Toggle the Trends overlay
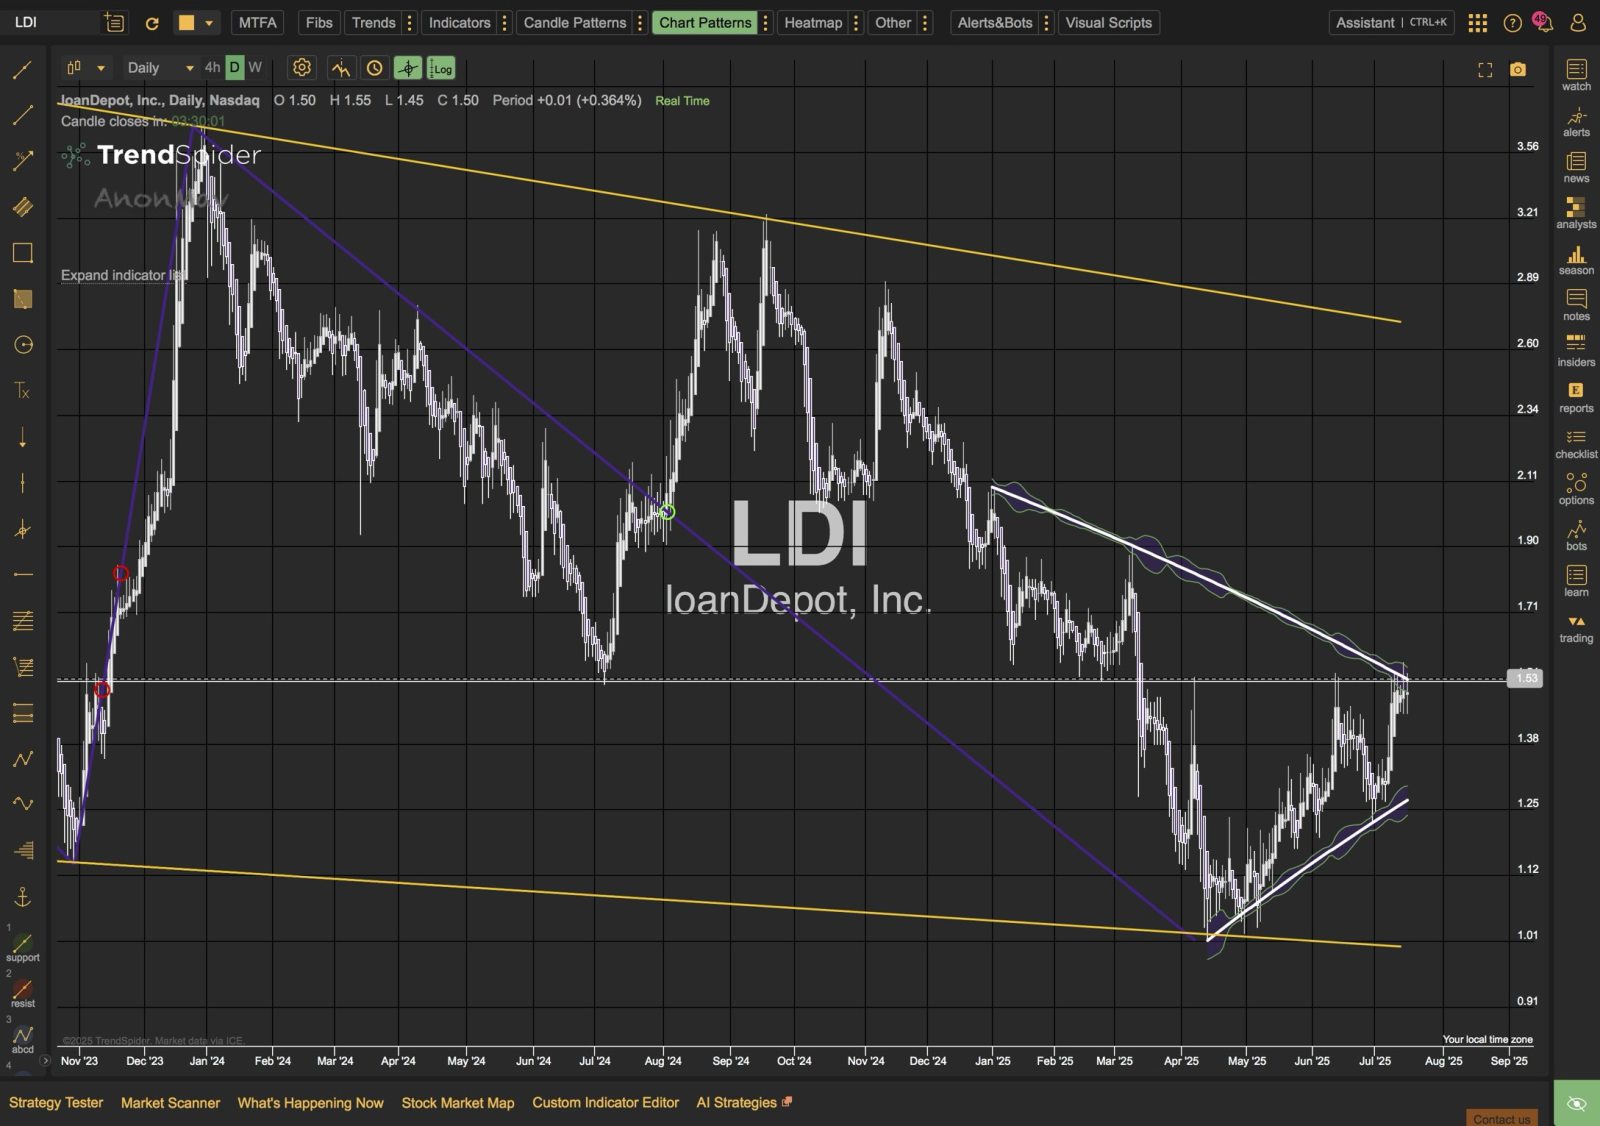This screenshot has height=1126, width=1600. [374, 23]
